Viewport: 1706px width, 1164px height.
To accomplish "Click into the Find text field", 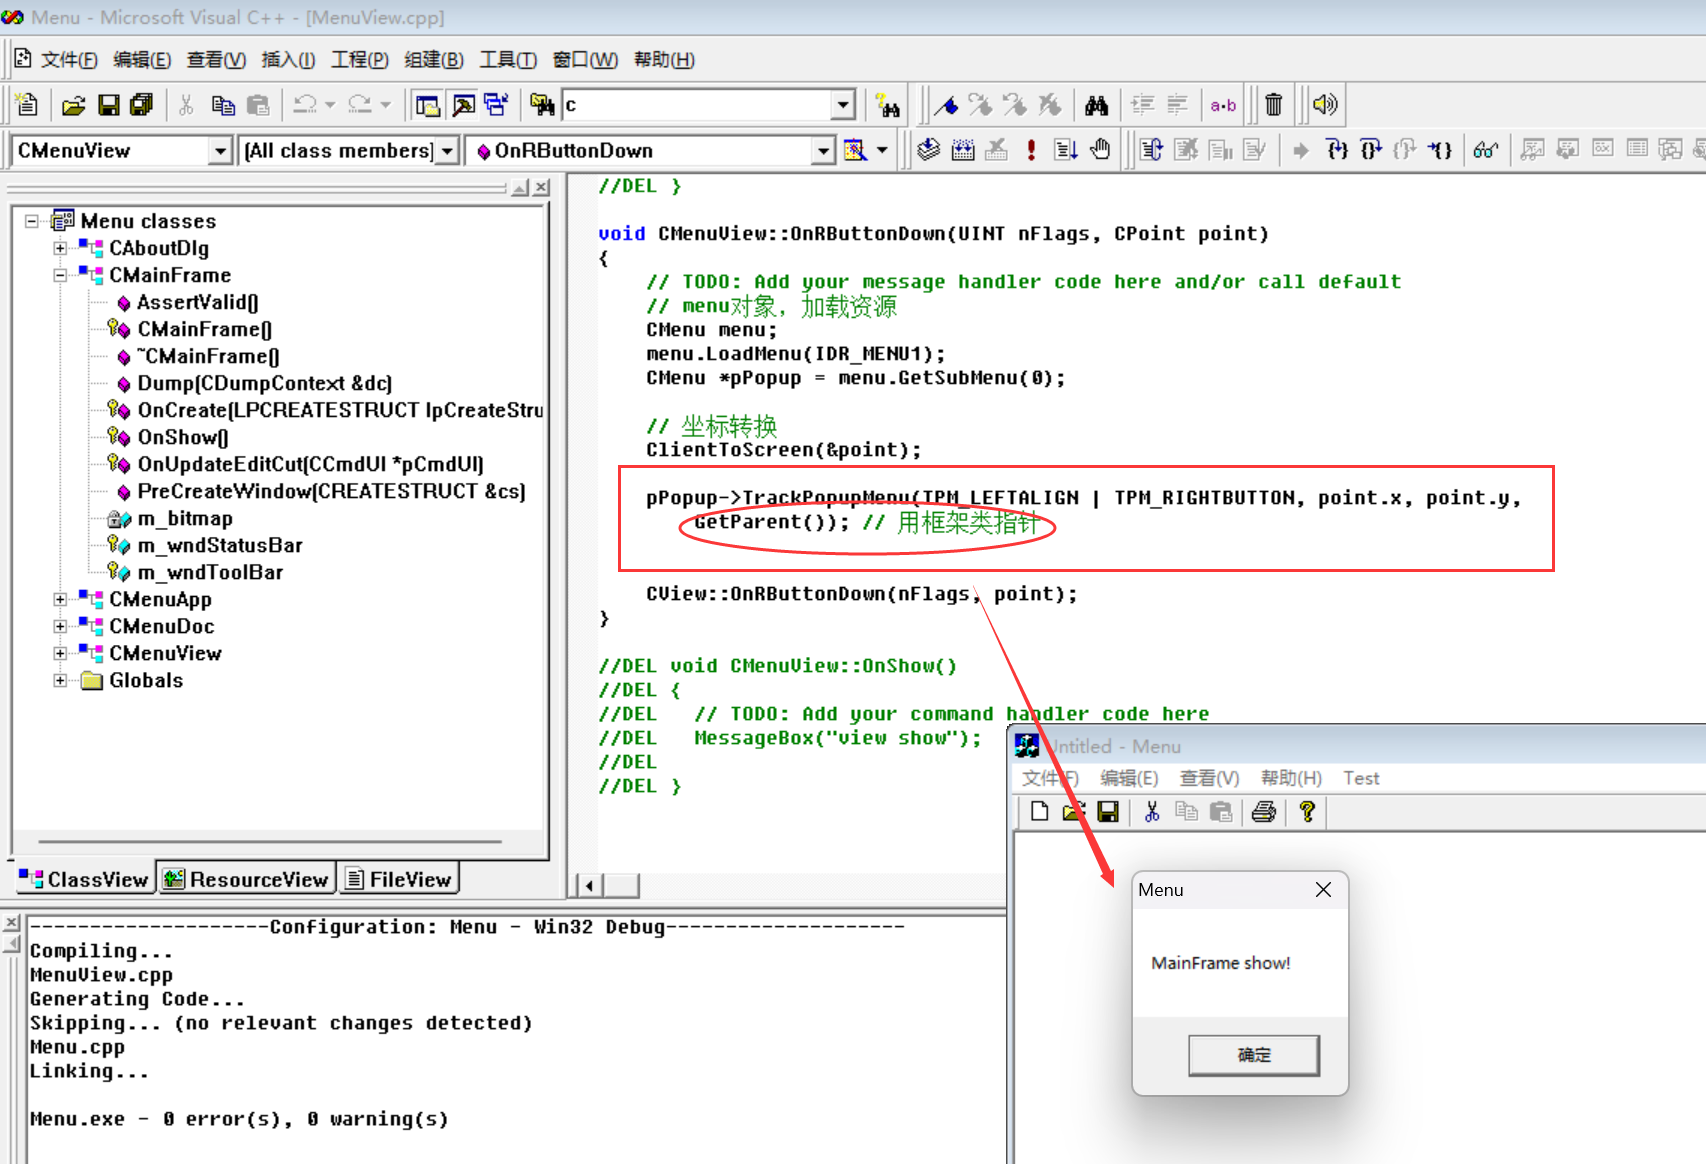I will click(697, 105).
